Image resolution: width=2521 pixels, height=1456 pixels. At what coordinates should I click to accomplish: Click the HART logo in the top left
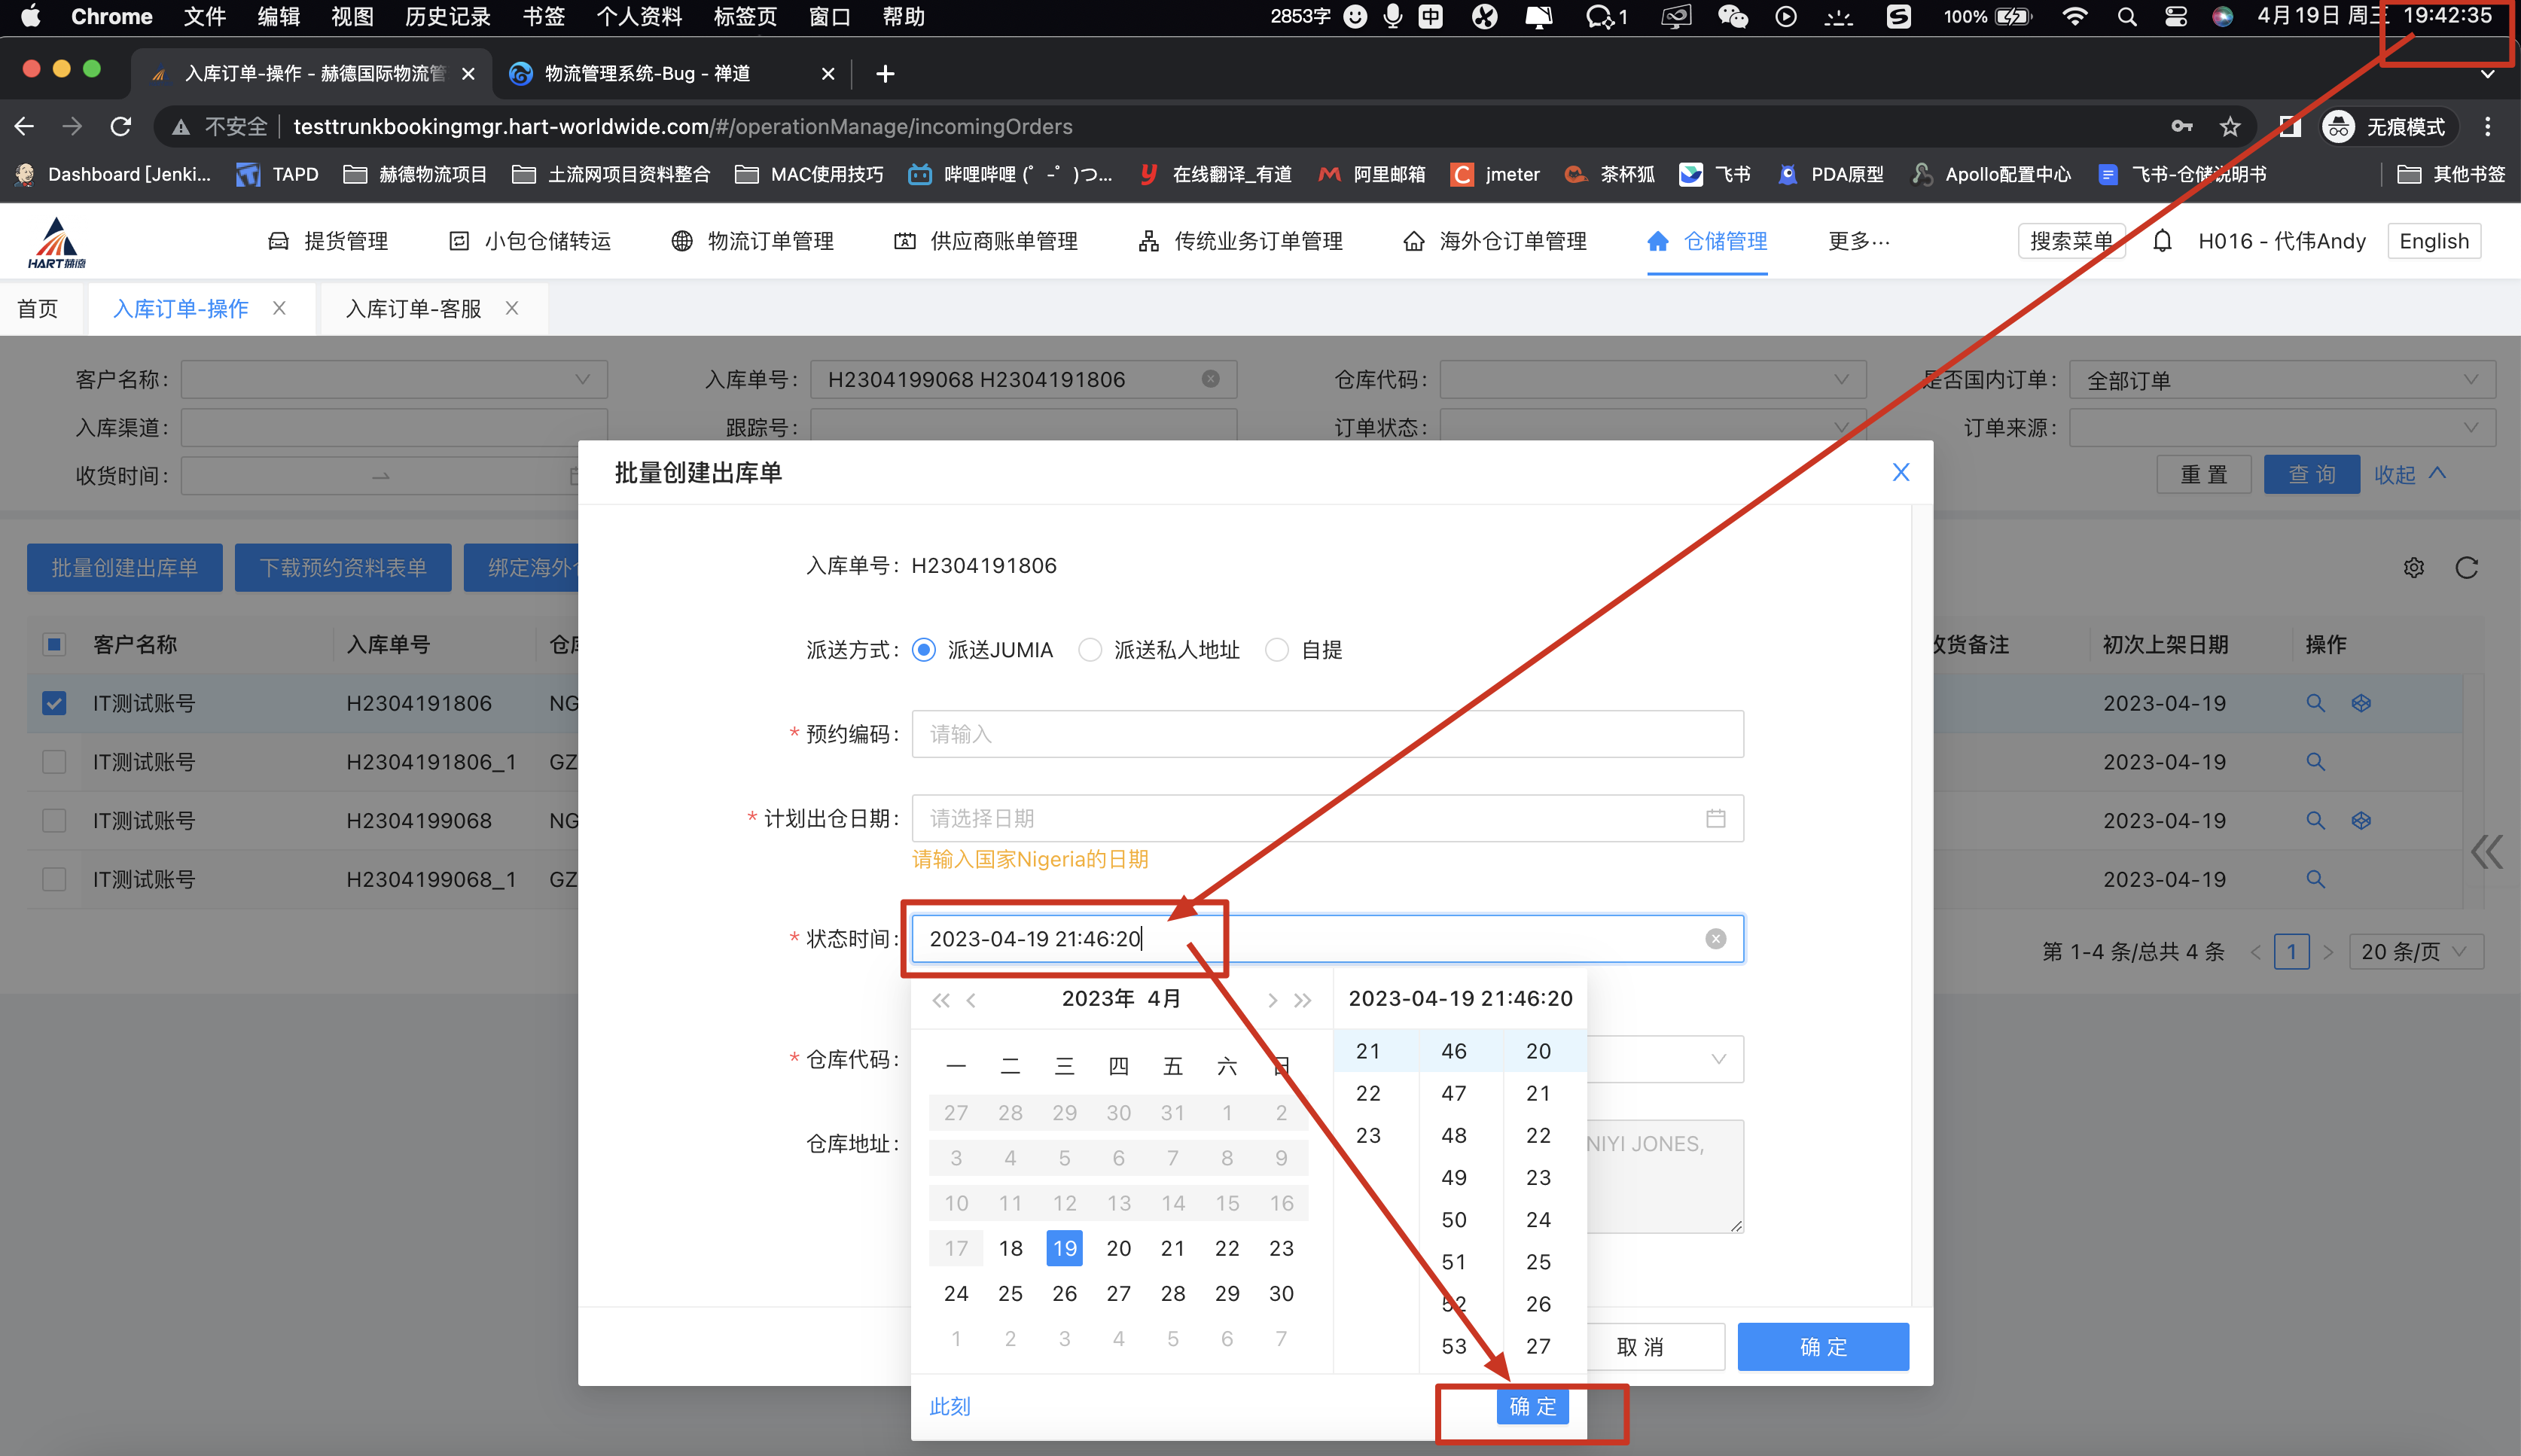pos(57,240)
